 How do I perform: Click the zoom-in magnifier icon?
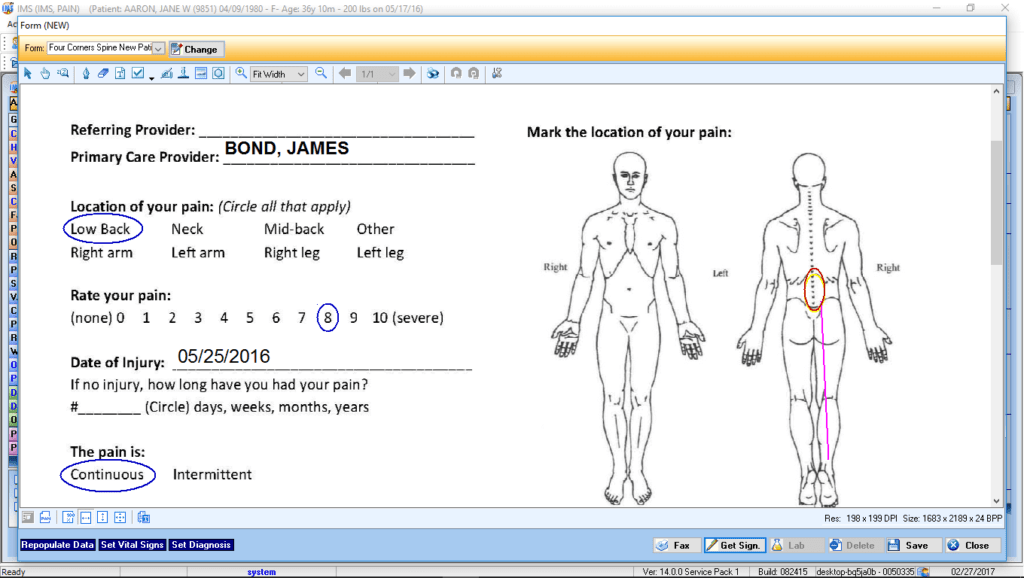tap(241, 73)
